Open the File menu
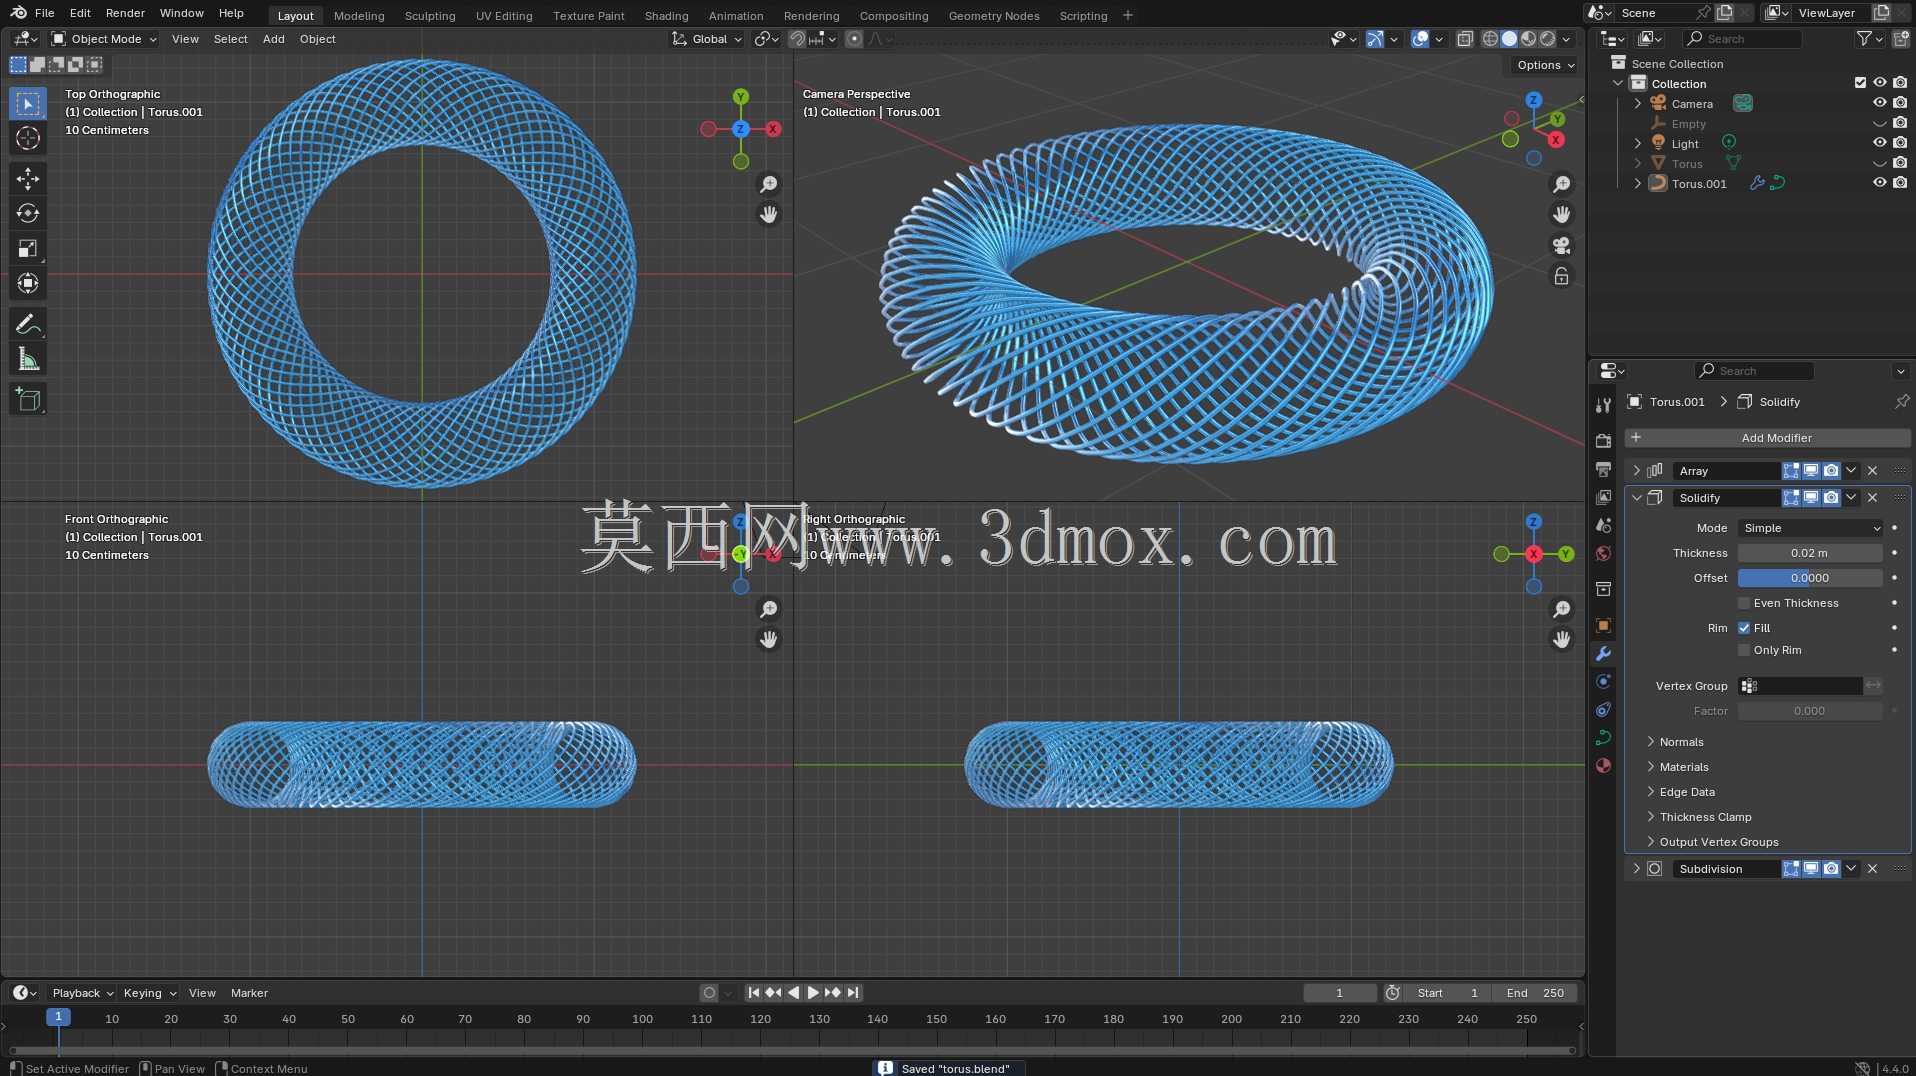This screenshot has height=1076, width=1916. coord(44,13)
